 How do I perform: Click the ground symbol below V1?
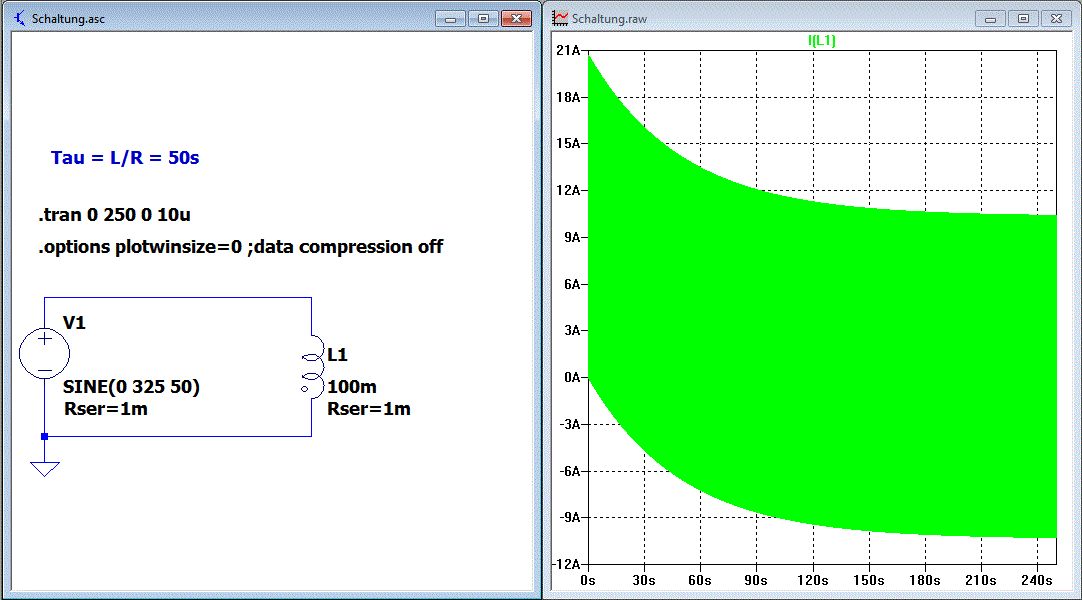(x=44, y=467)
